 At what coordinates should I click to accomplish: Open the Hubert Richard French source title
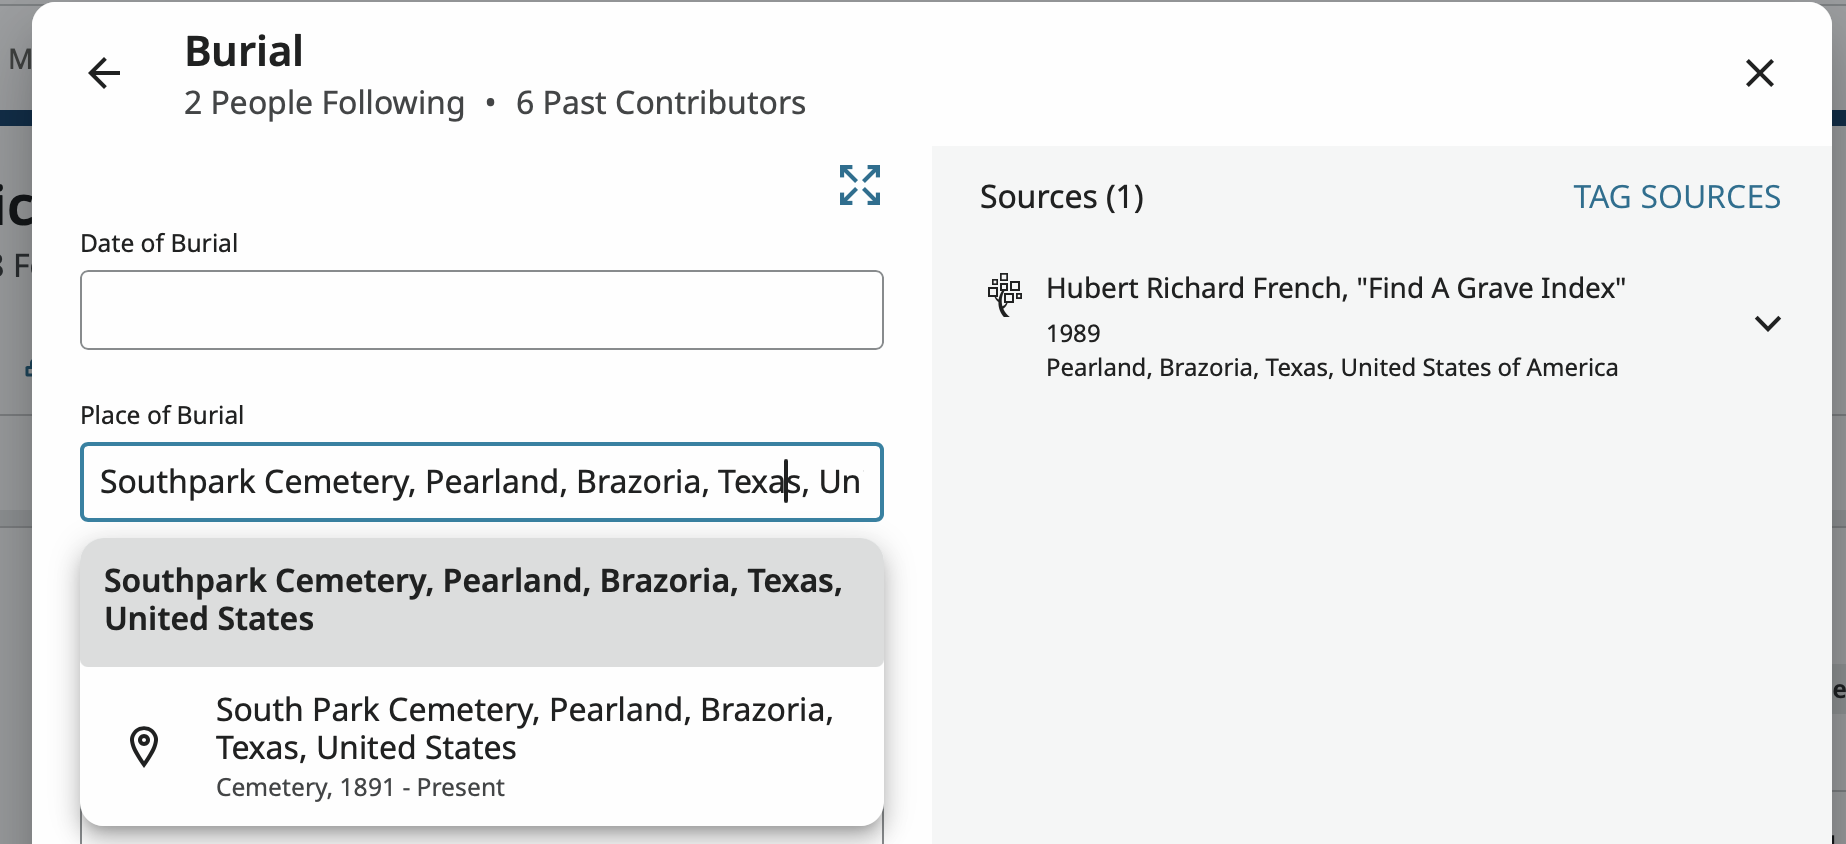[x=1335, y=288]
